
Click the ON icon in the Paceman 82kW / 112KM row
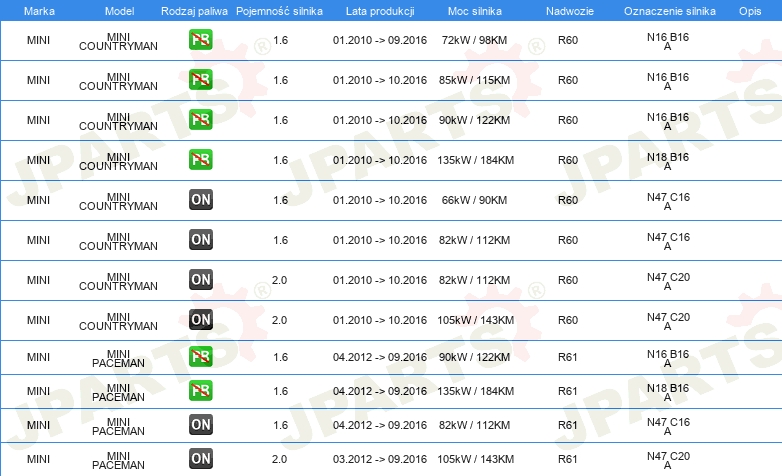[200, 425]
